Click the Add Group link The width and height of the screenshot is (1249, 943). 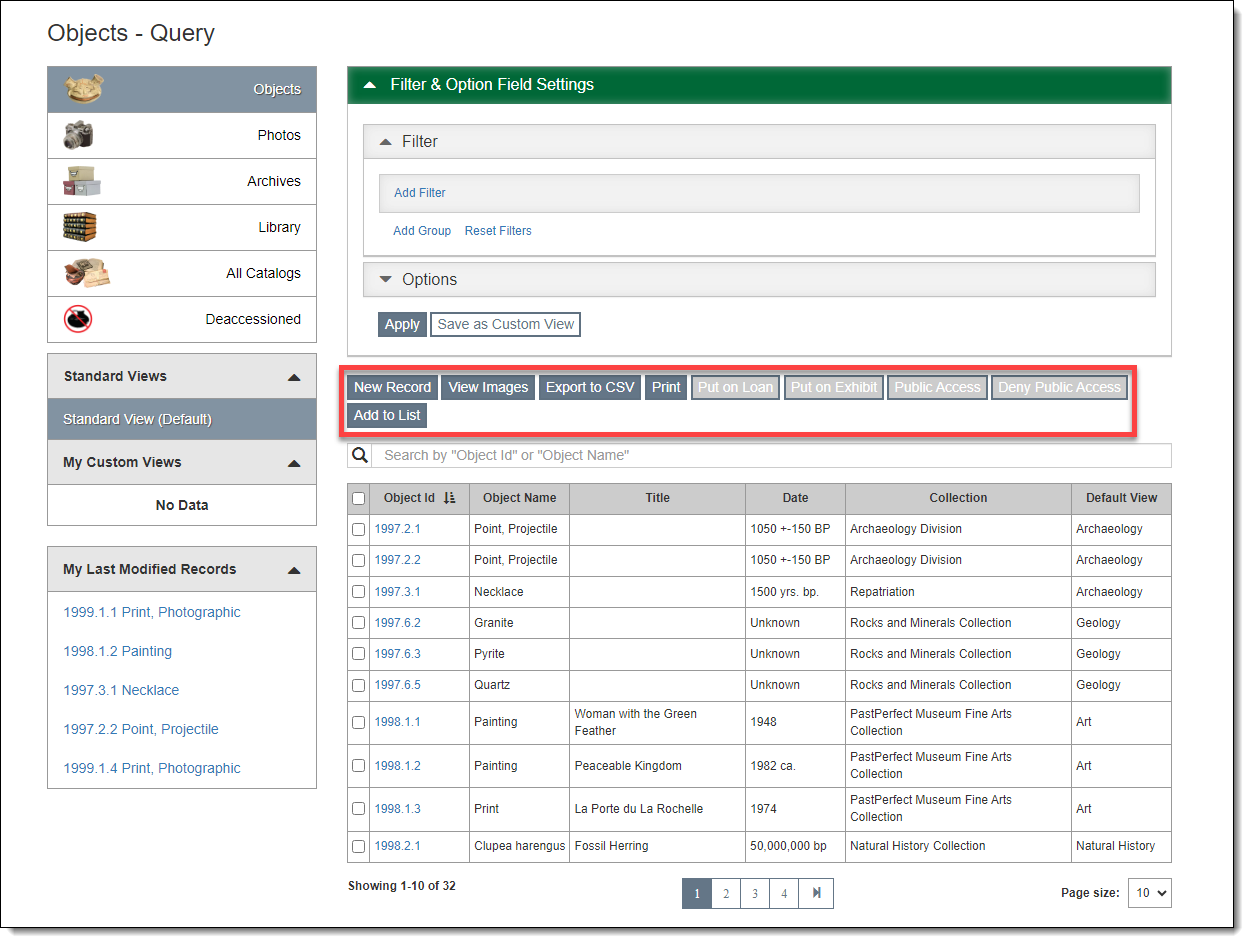pos(422,231)
